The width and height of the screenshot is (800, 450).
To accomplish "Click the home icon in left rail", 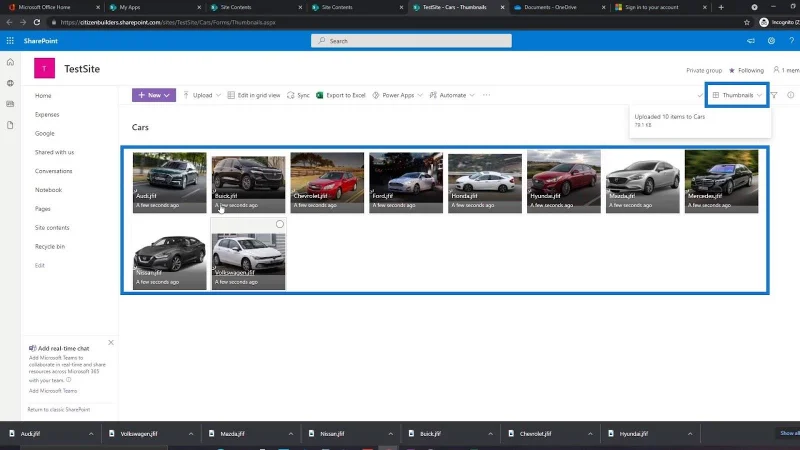I will (10, 62).
